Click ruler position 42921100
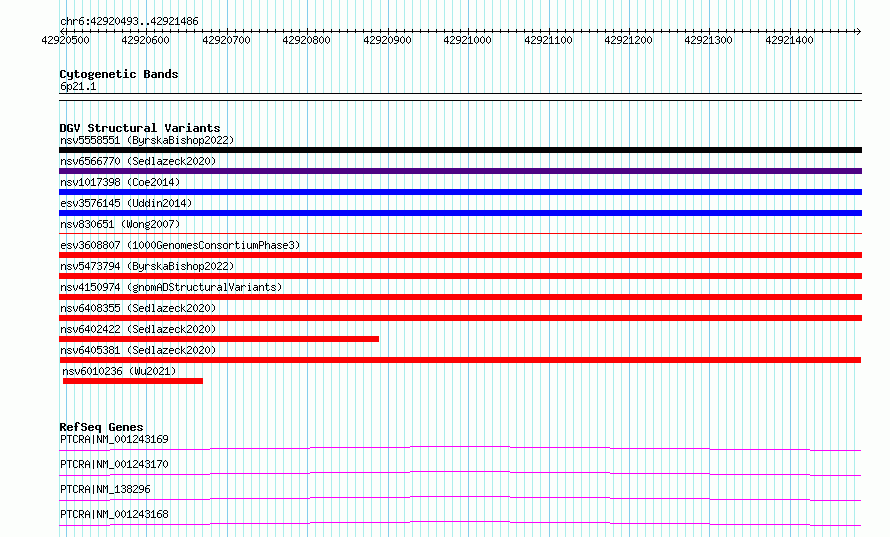 coord(548,40)
